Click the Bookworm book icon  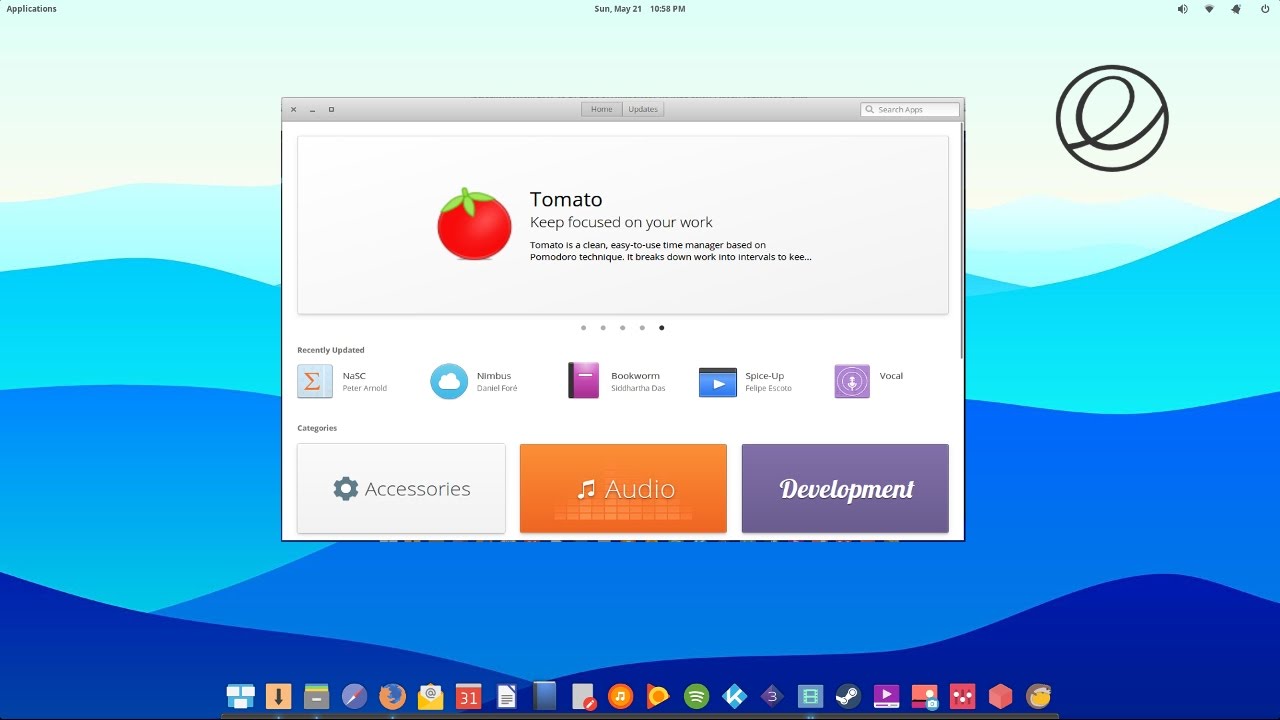pyautogui.click(x=583, y=381)
